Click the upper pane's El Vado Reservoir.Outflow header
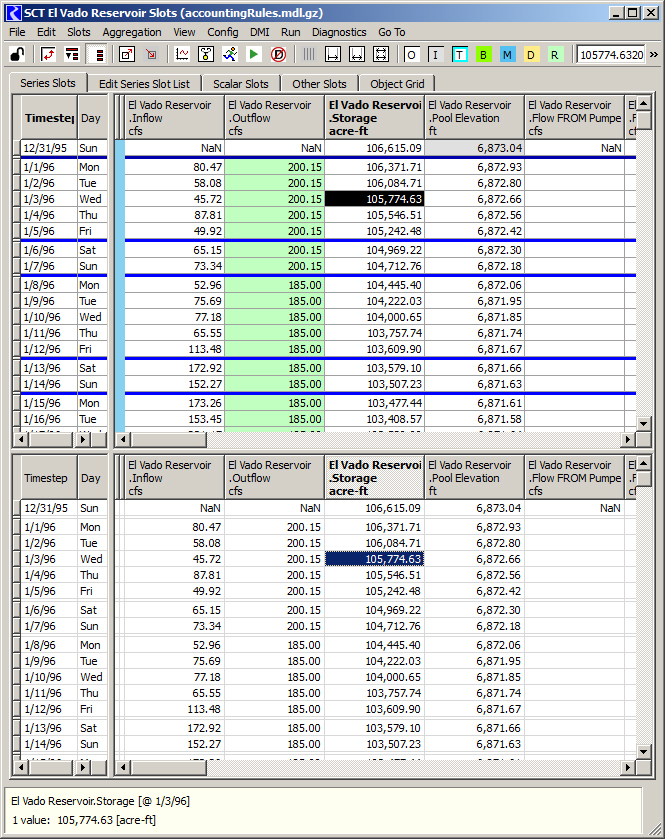Image resolution: width=665 pixels, height=839 pixels. [274, 118]
